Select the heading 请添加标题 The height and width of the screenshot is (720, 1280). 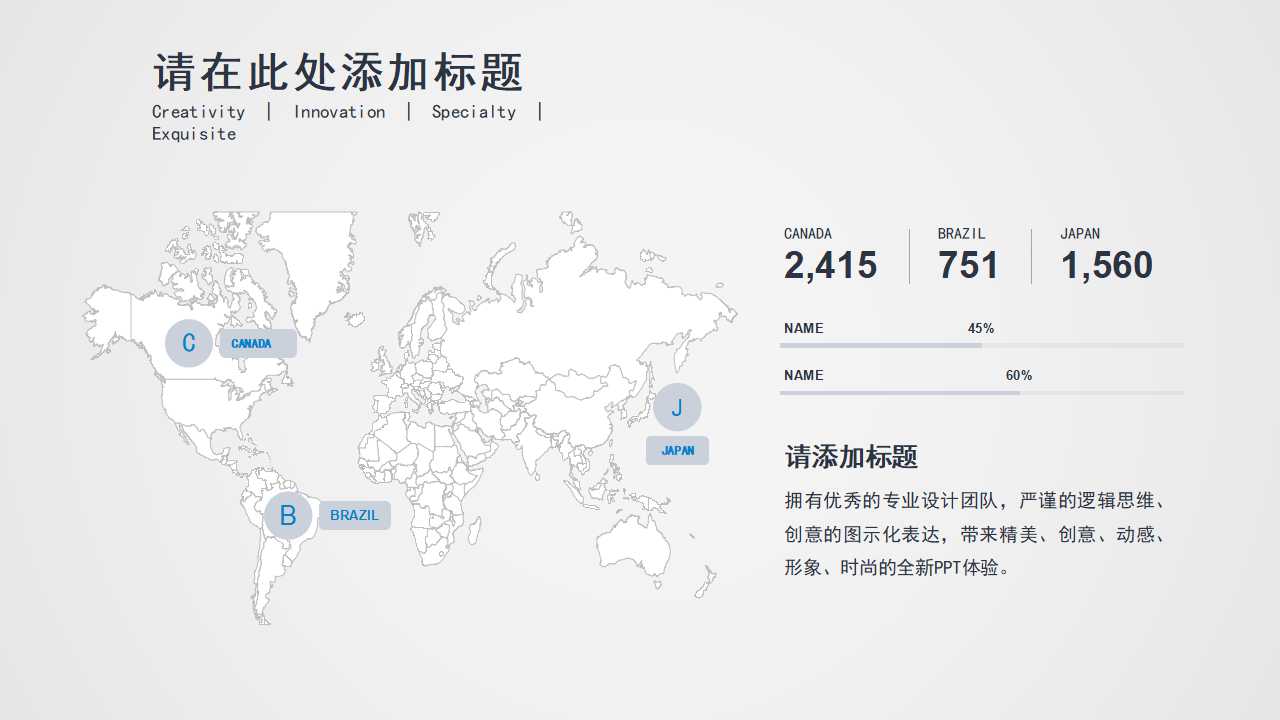point(851,457)
